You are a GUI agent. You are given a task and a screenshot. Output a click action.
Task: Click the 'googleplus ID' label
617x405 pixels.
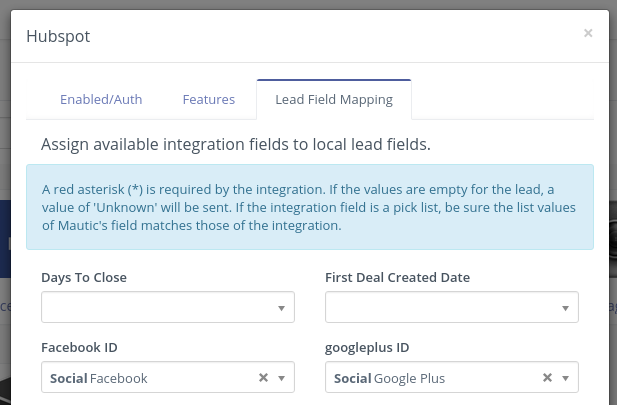coord(367,348)
